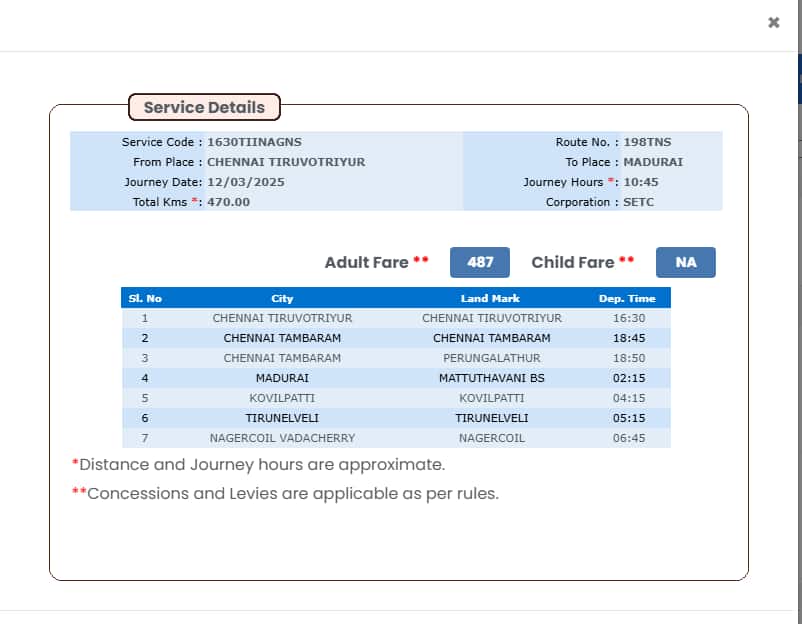This screenshot has height=624, width=802.
Task: Select the journey date 12/03/2025
Action: [247, 182]
